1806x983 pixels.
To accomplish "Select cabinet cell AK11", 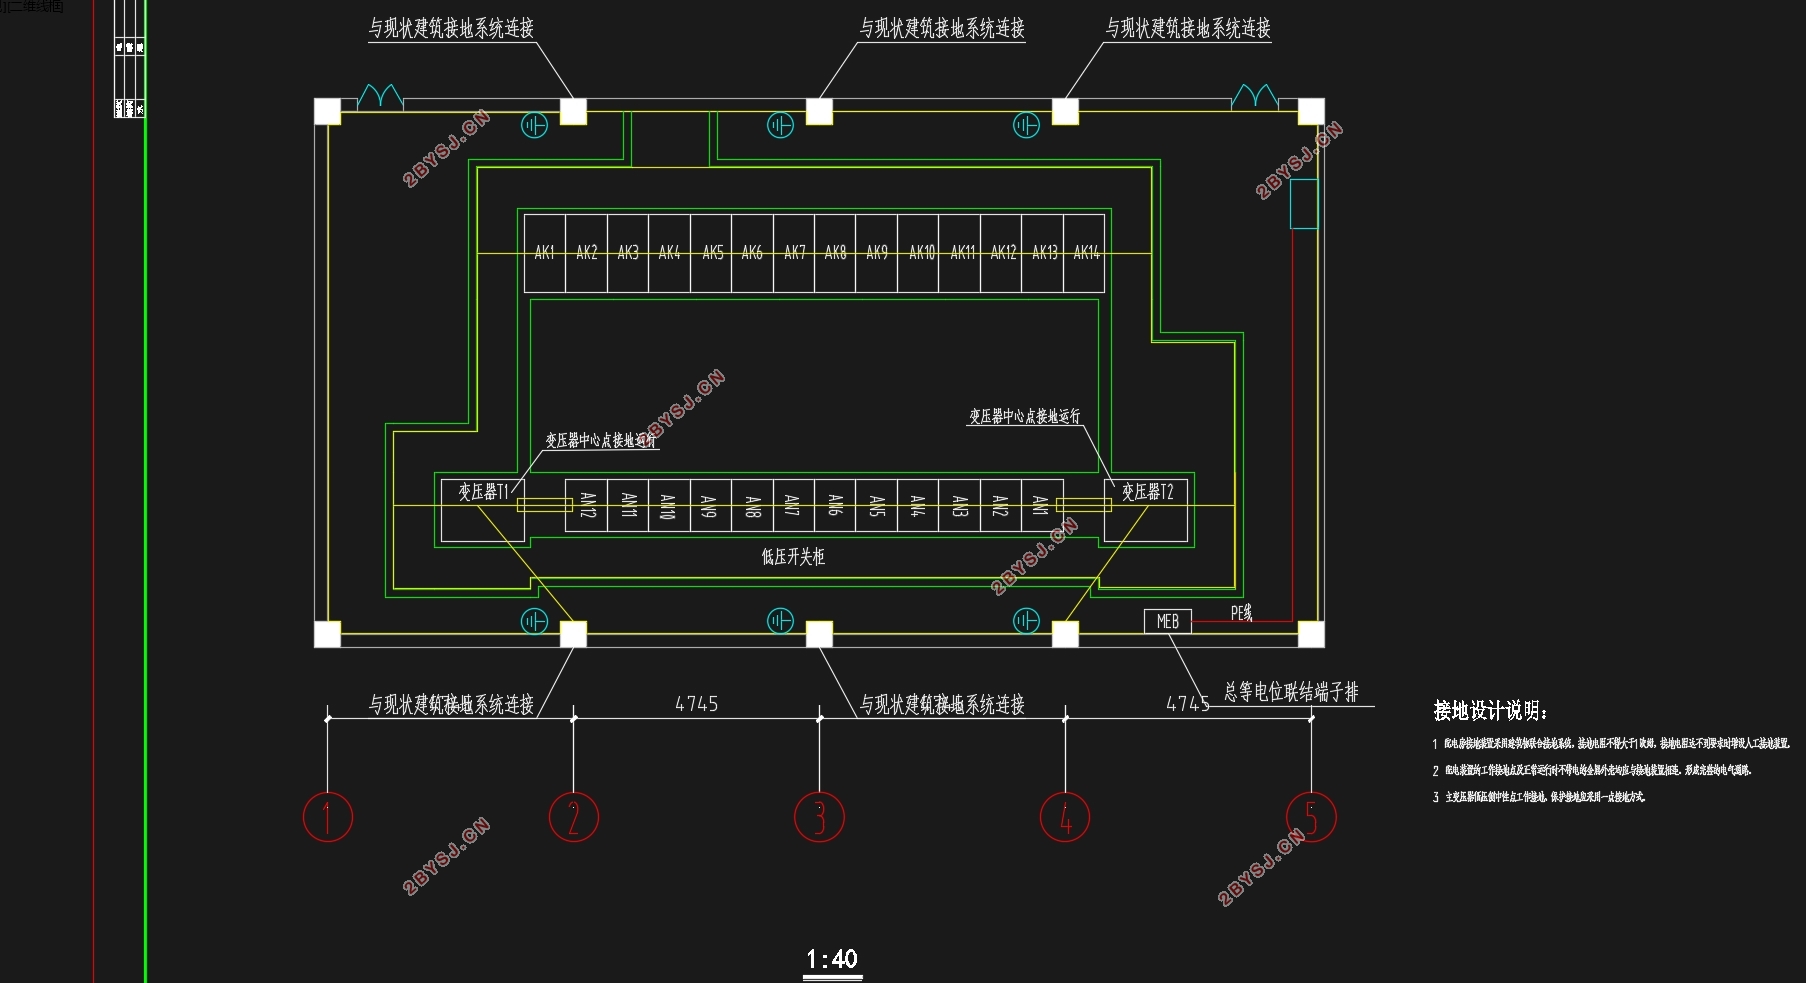I will click(x=960, y=253).
